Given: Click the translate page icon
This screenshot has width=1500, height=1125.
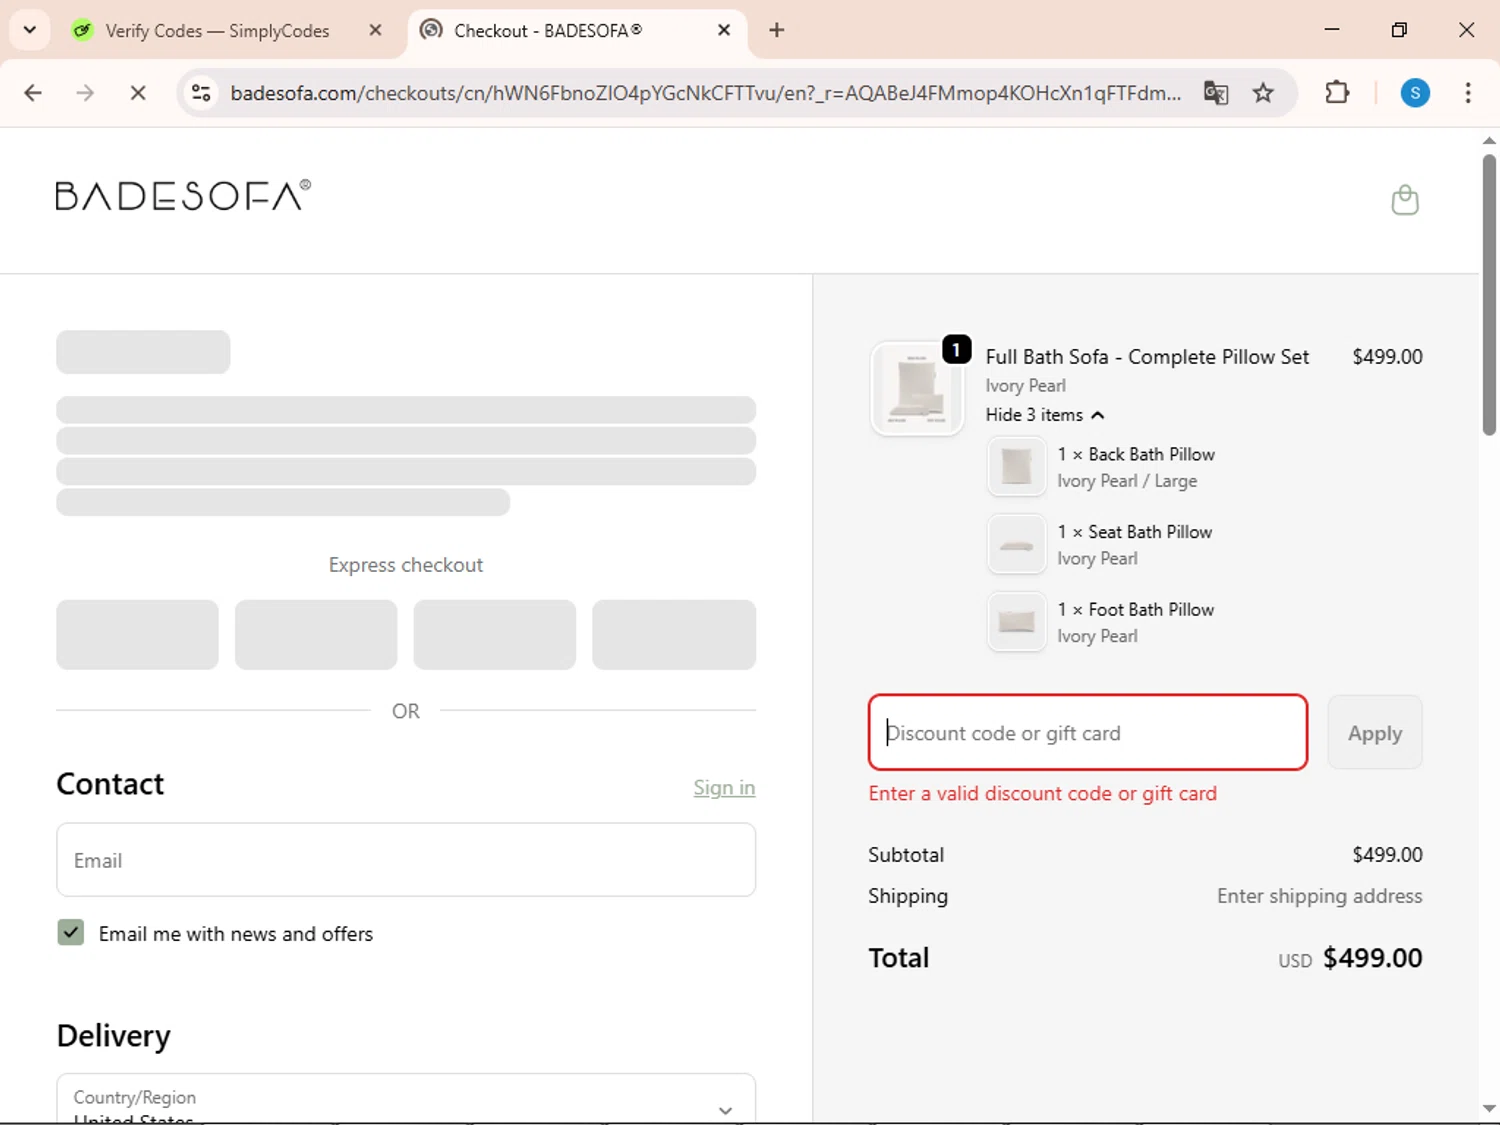Looking at the screenshot, I should [x=1216, y=93].
